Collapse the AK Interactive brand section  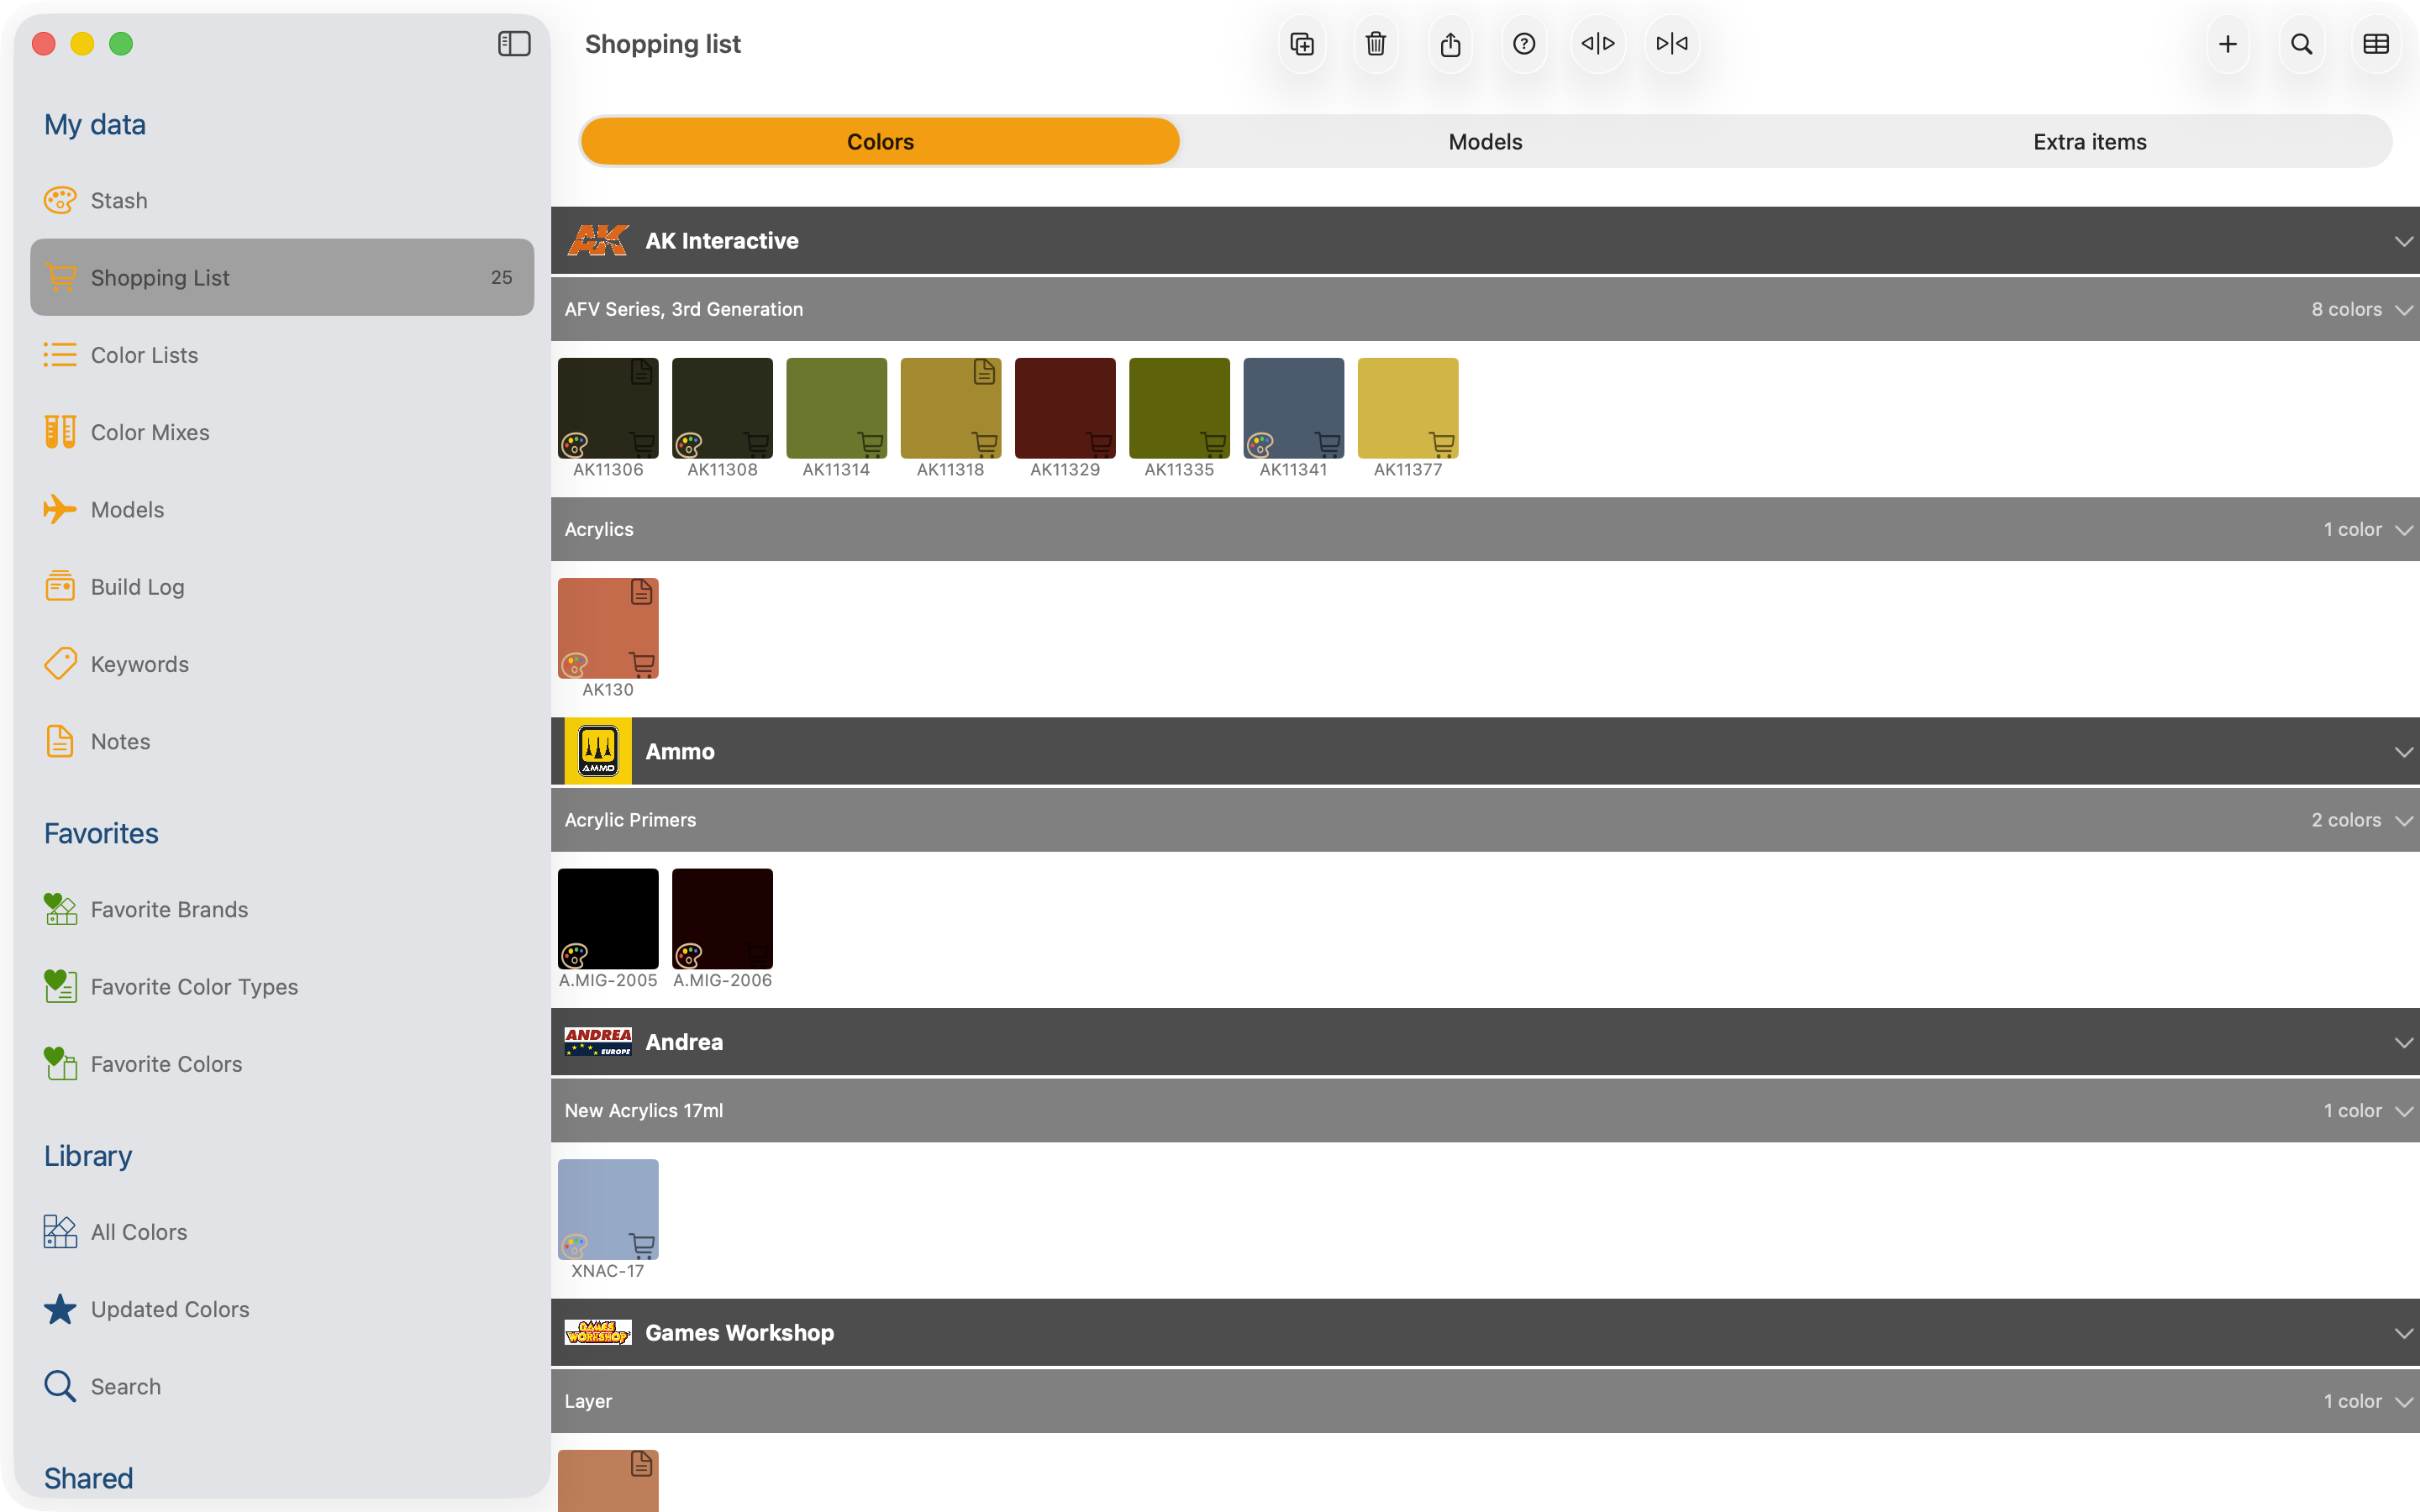[2404, 242]
